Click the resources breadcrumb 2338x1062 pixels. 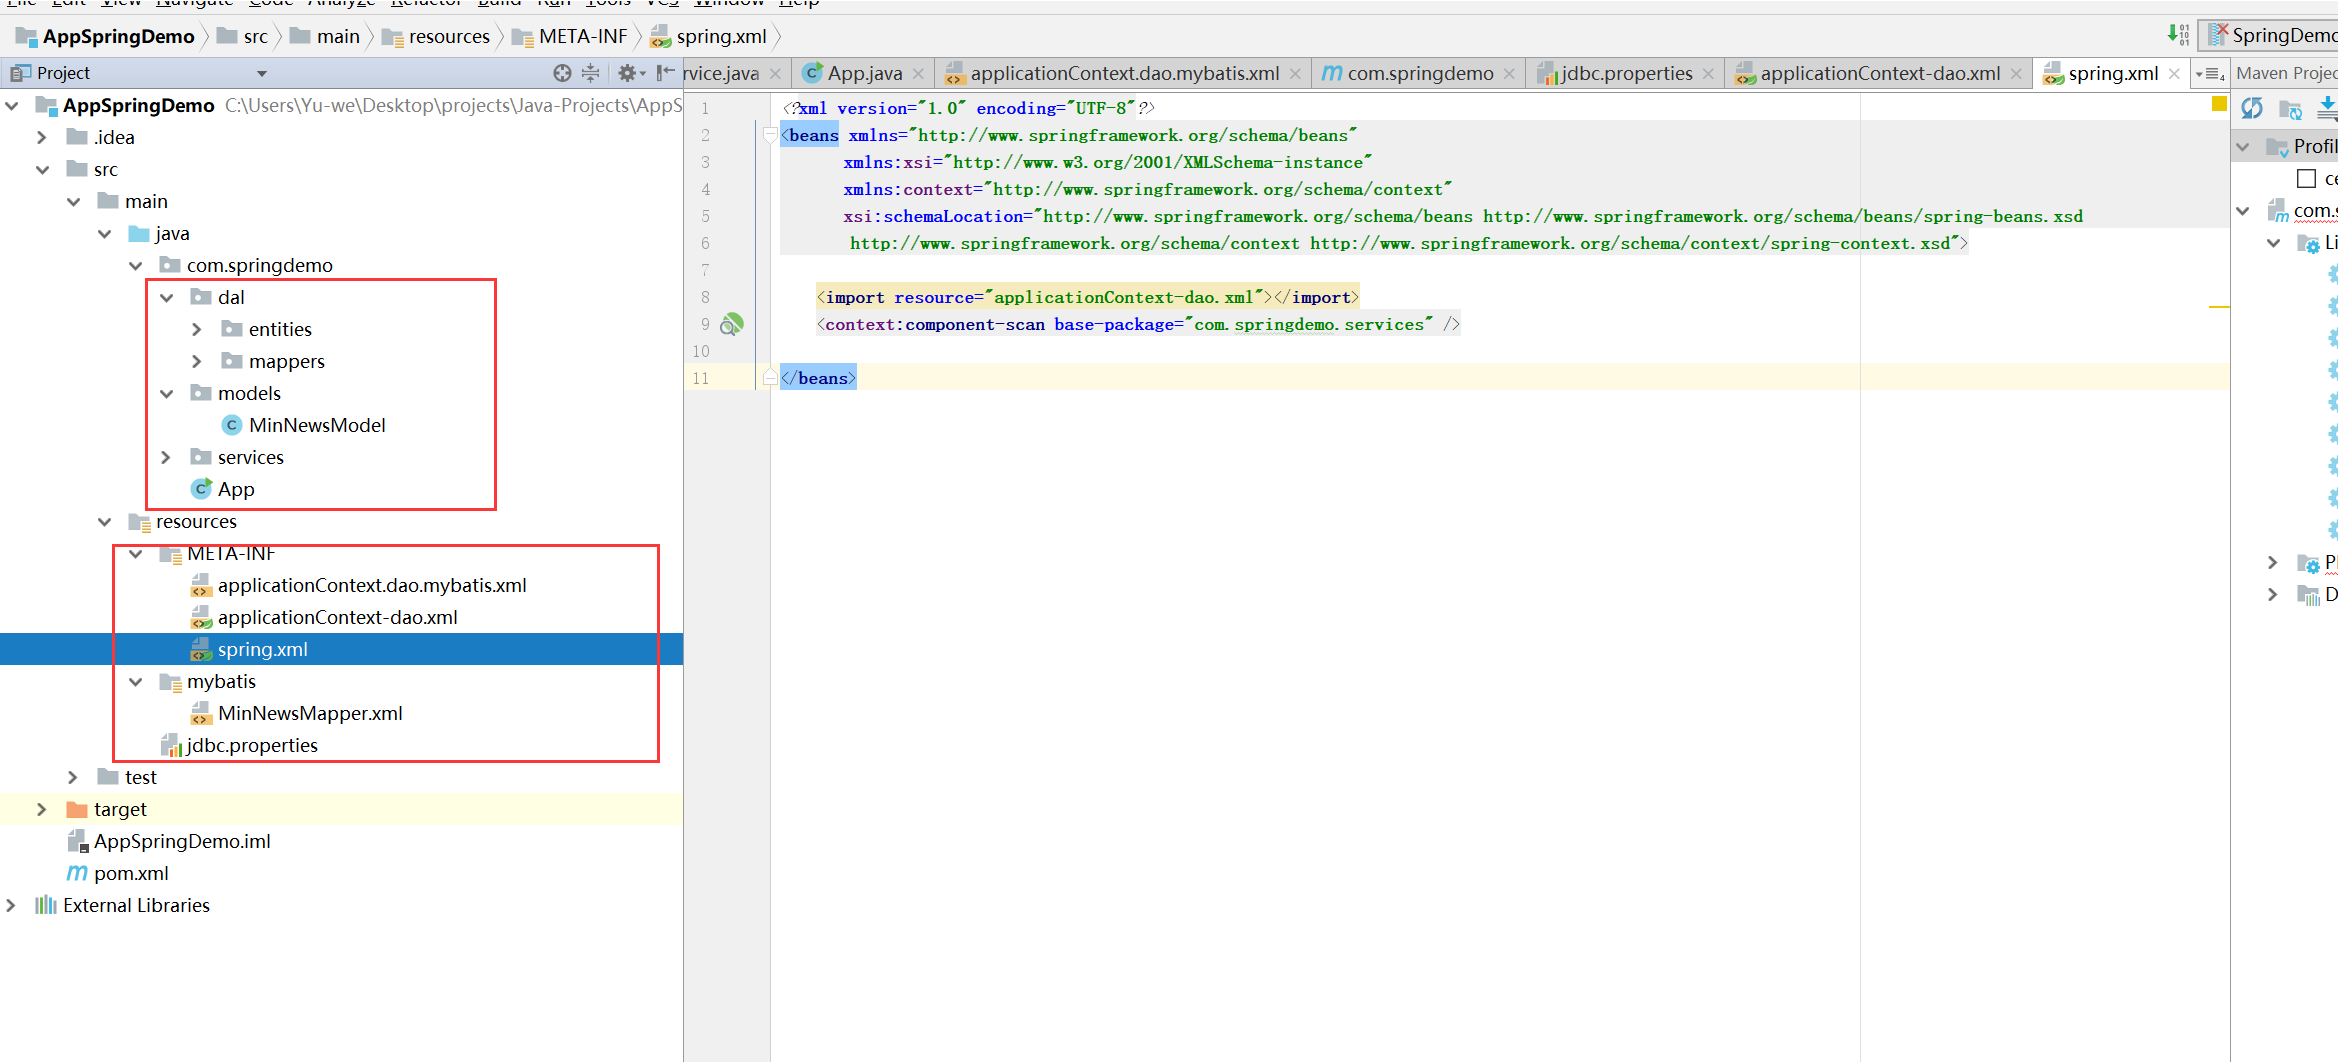pos(436,36)
